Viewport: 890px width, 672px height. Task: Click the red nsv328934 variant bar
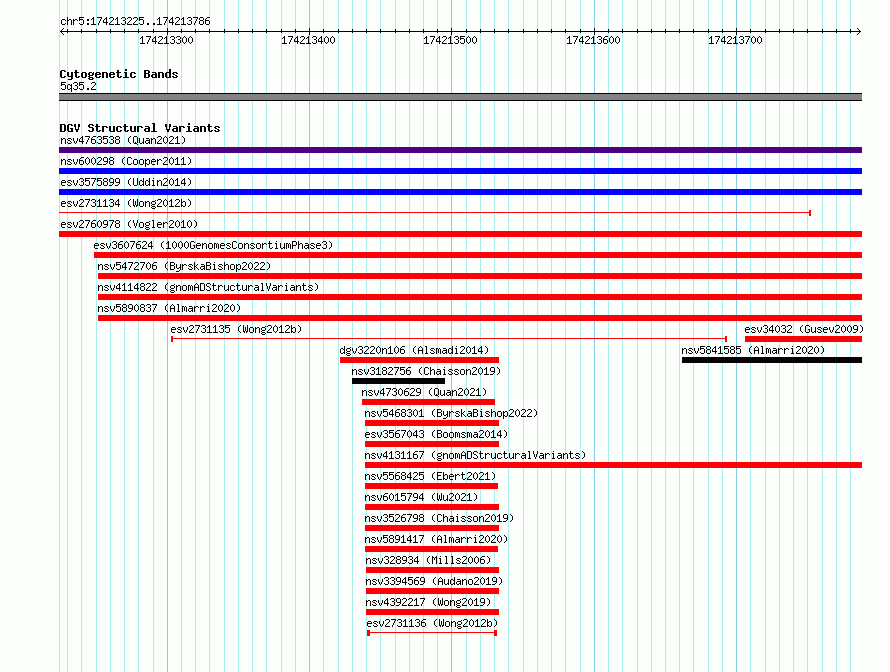[x=433, y=570]
